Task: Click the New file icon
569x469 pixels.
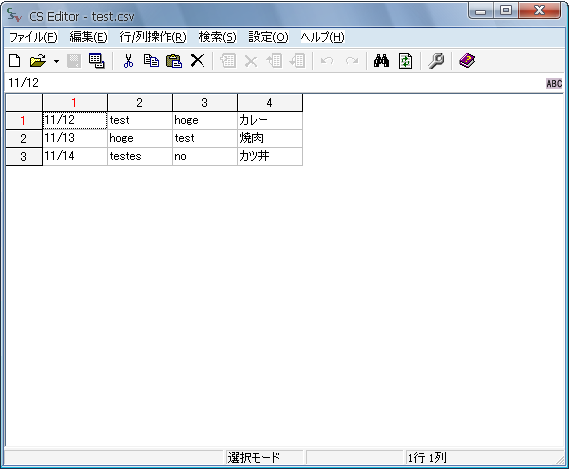Action: click(x=15, y=61)
